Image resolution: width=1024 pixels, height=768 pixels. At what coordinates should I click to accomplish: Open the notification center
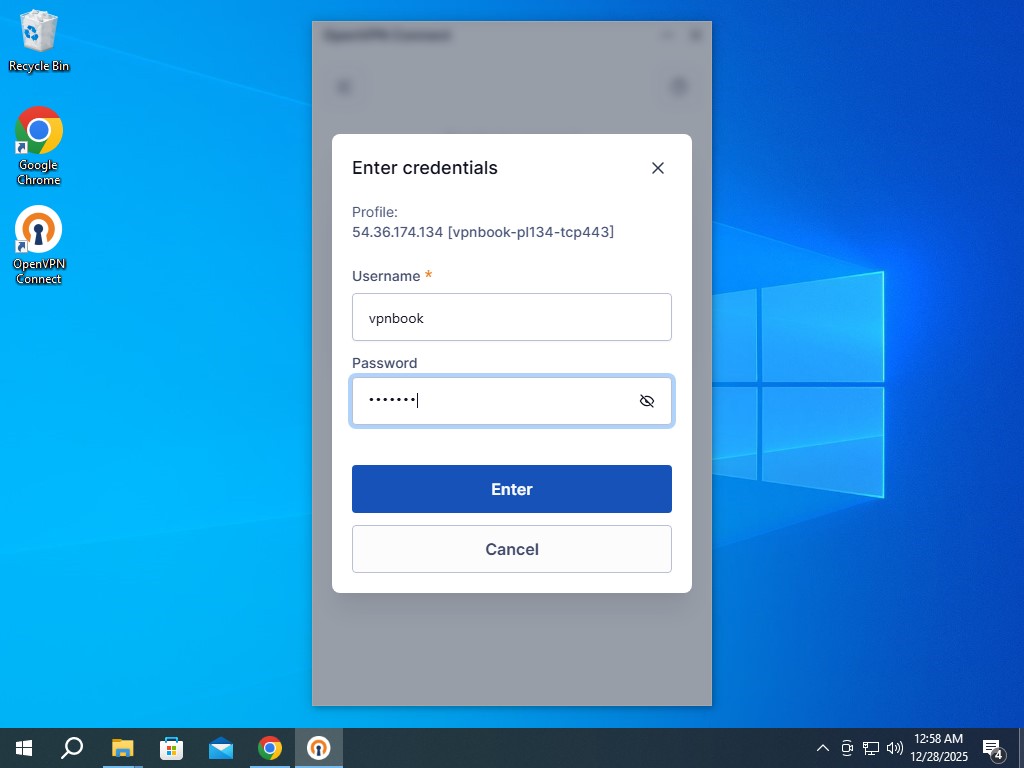pos(992,748)
